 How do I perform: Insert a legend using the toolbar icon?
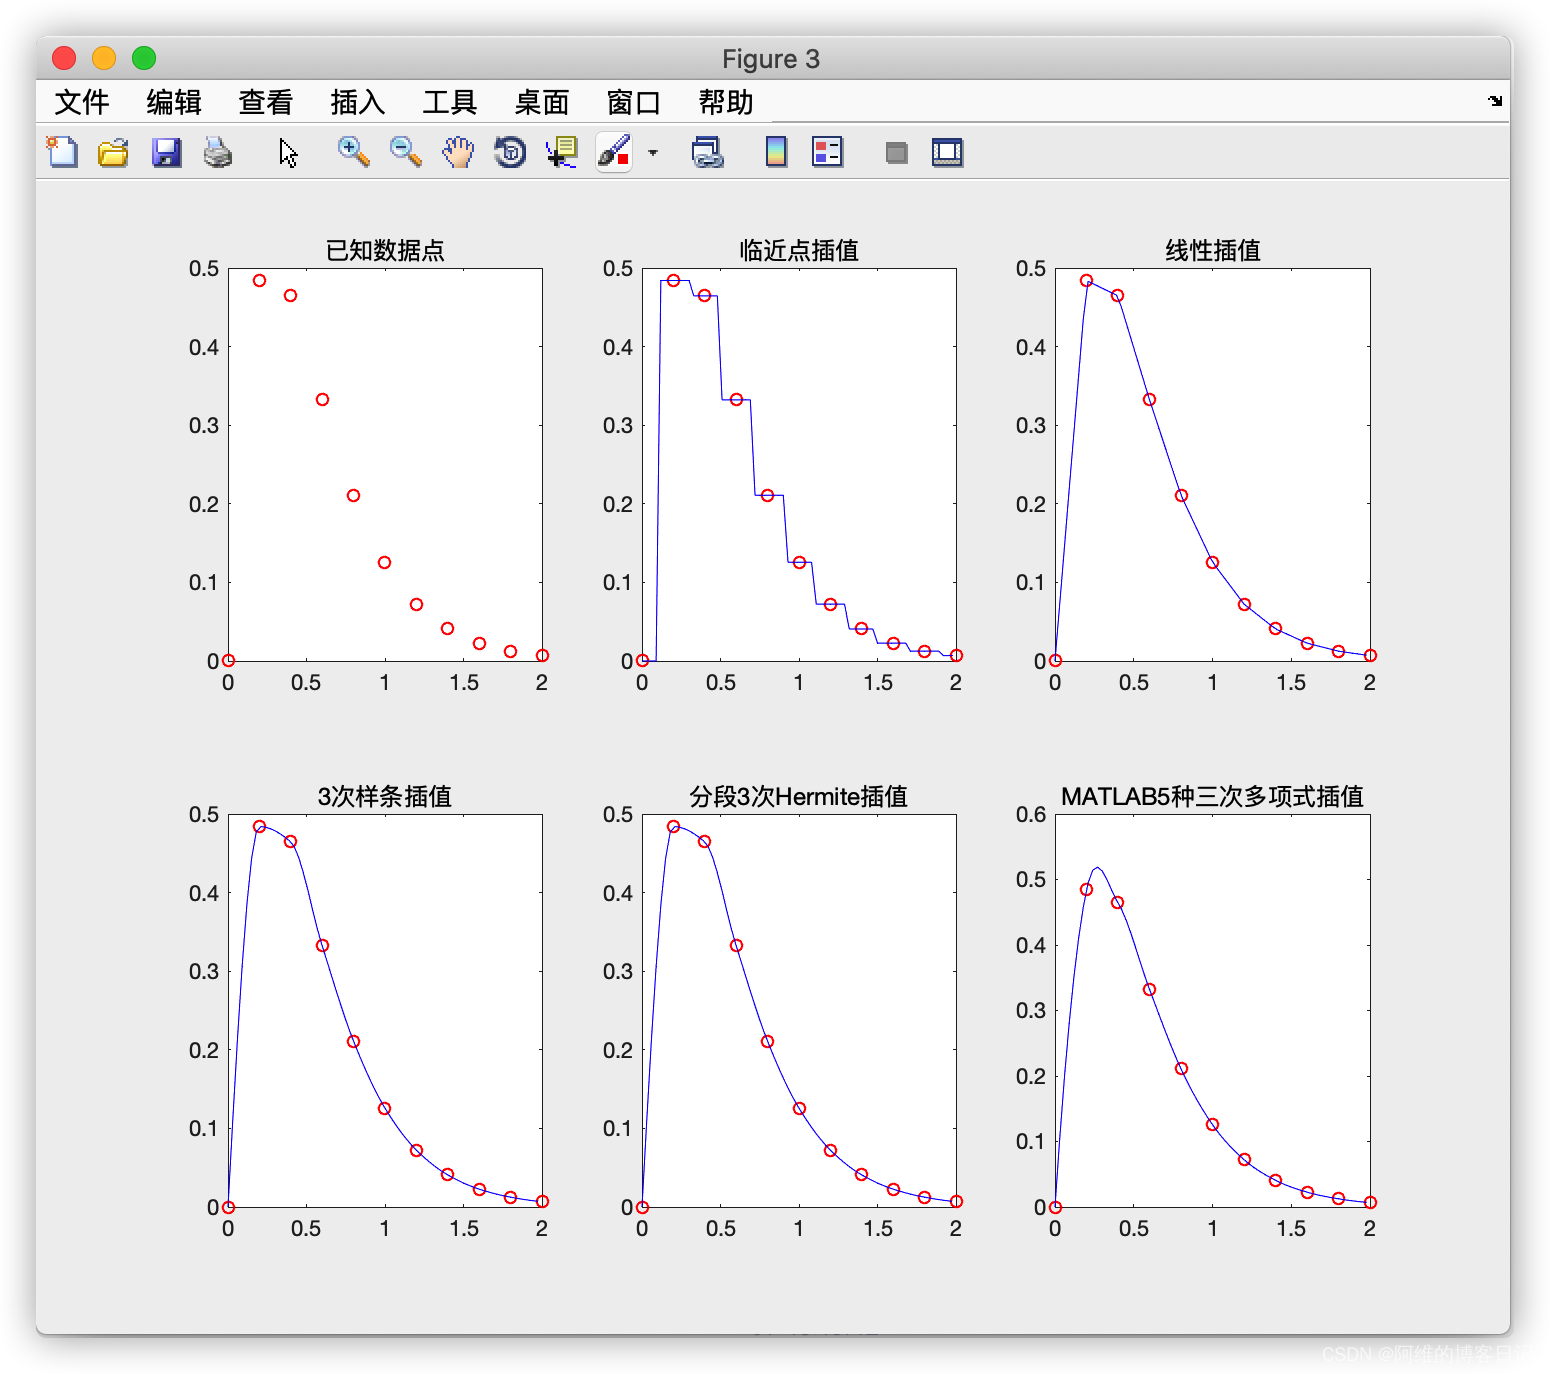(828, 152)
